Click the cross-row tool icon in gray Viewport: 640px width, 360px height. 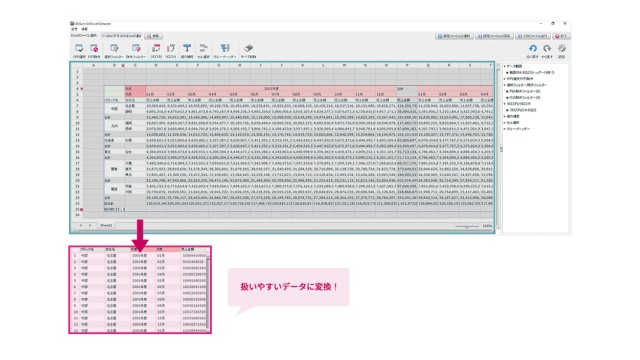[171, 48]
